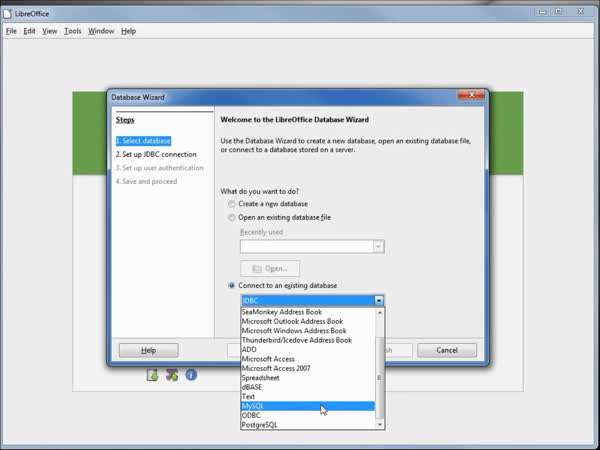
Task: Click the Help button in wizard
Action: (x=148, y=350)
